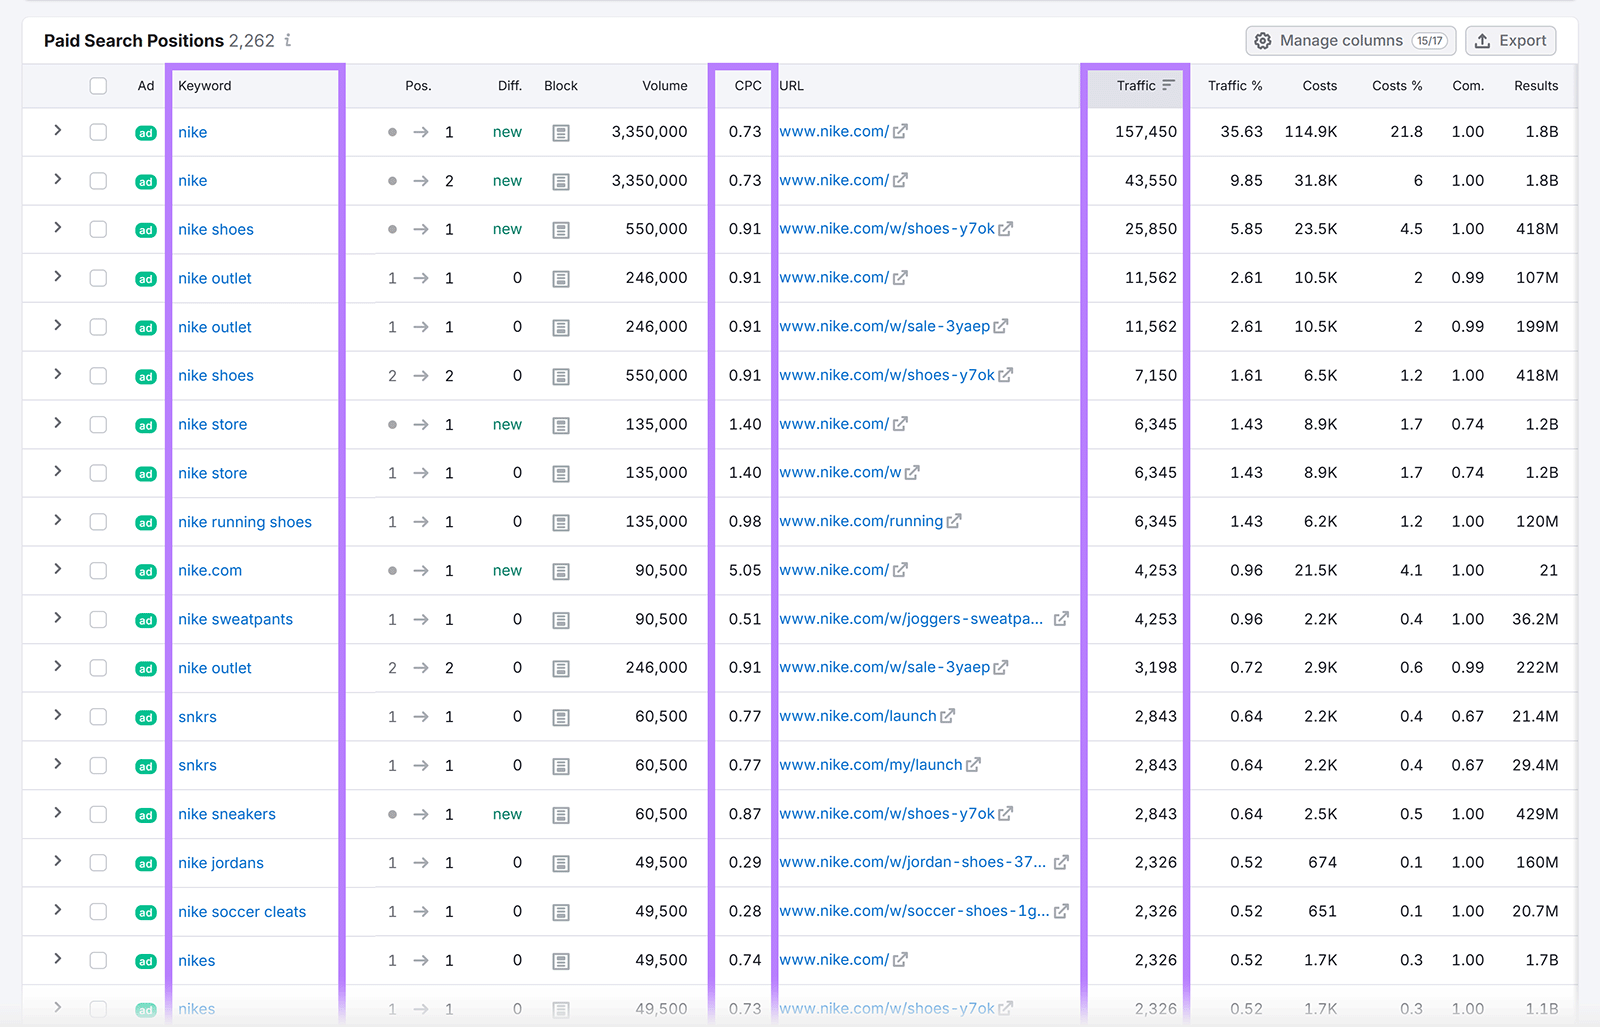Click the Export icon
1600x1027 pixels.
click(1482, 40)
